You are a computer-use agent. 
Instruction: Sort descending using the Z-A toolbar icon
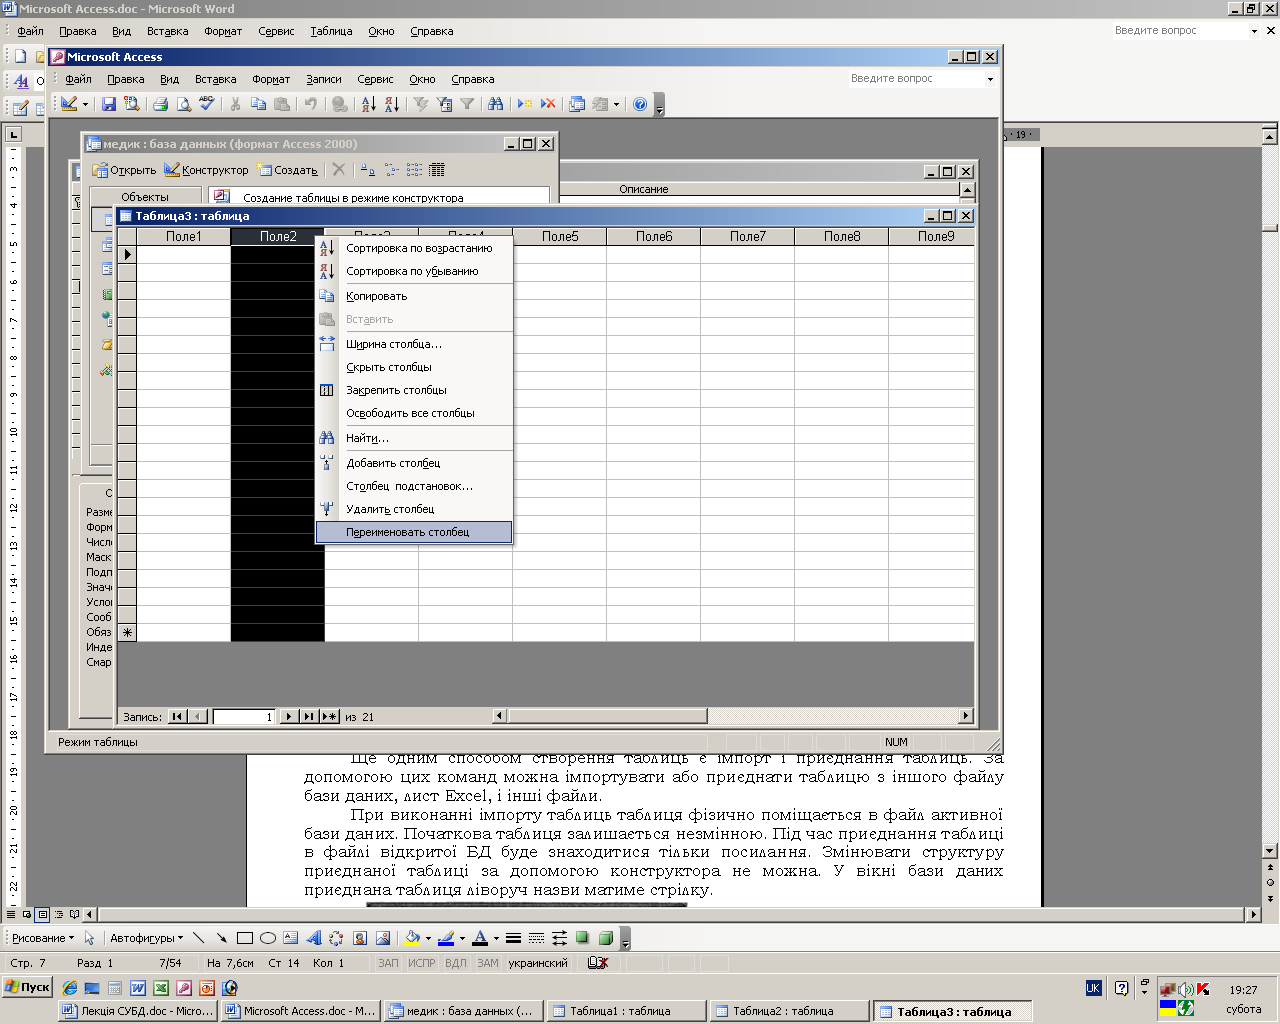click(x=391, y=104)
